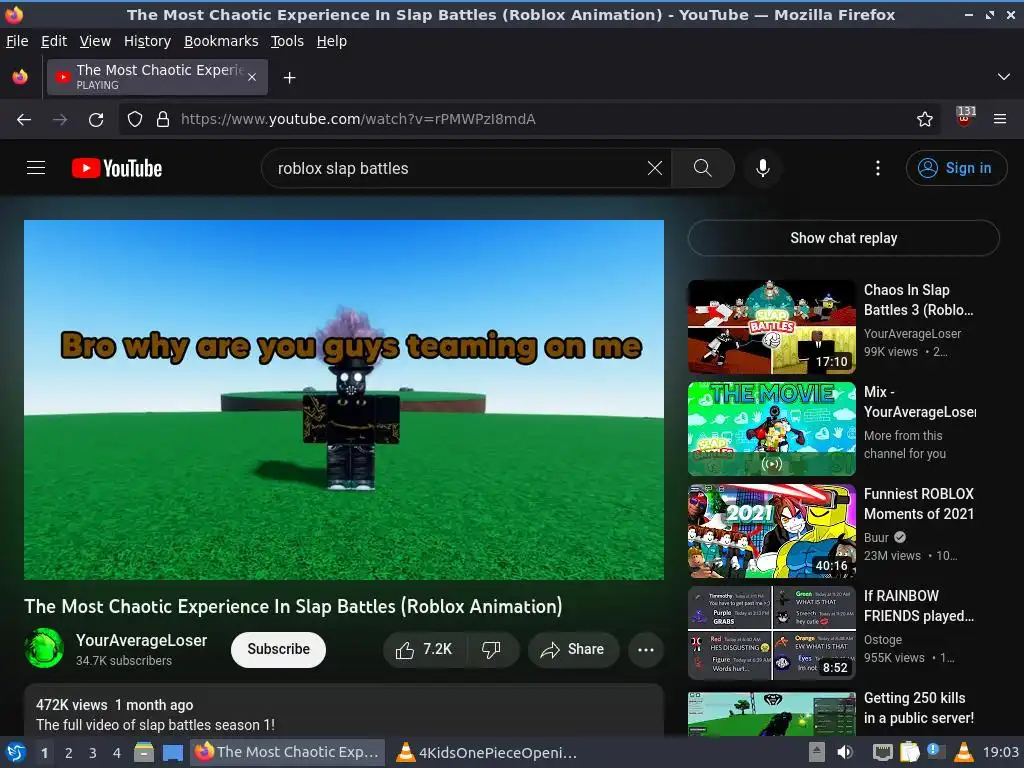Open the Mix - YourAverageLoser thumbnail
1024x768 pixels.
772,429
